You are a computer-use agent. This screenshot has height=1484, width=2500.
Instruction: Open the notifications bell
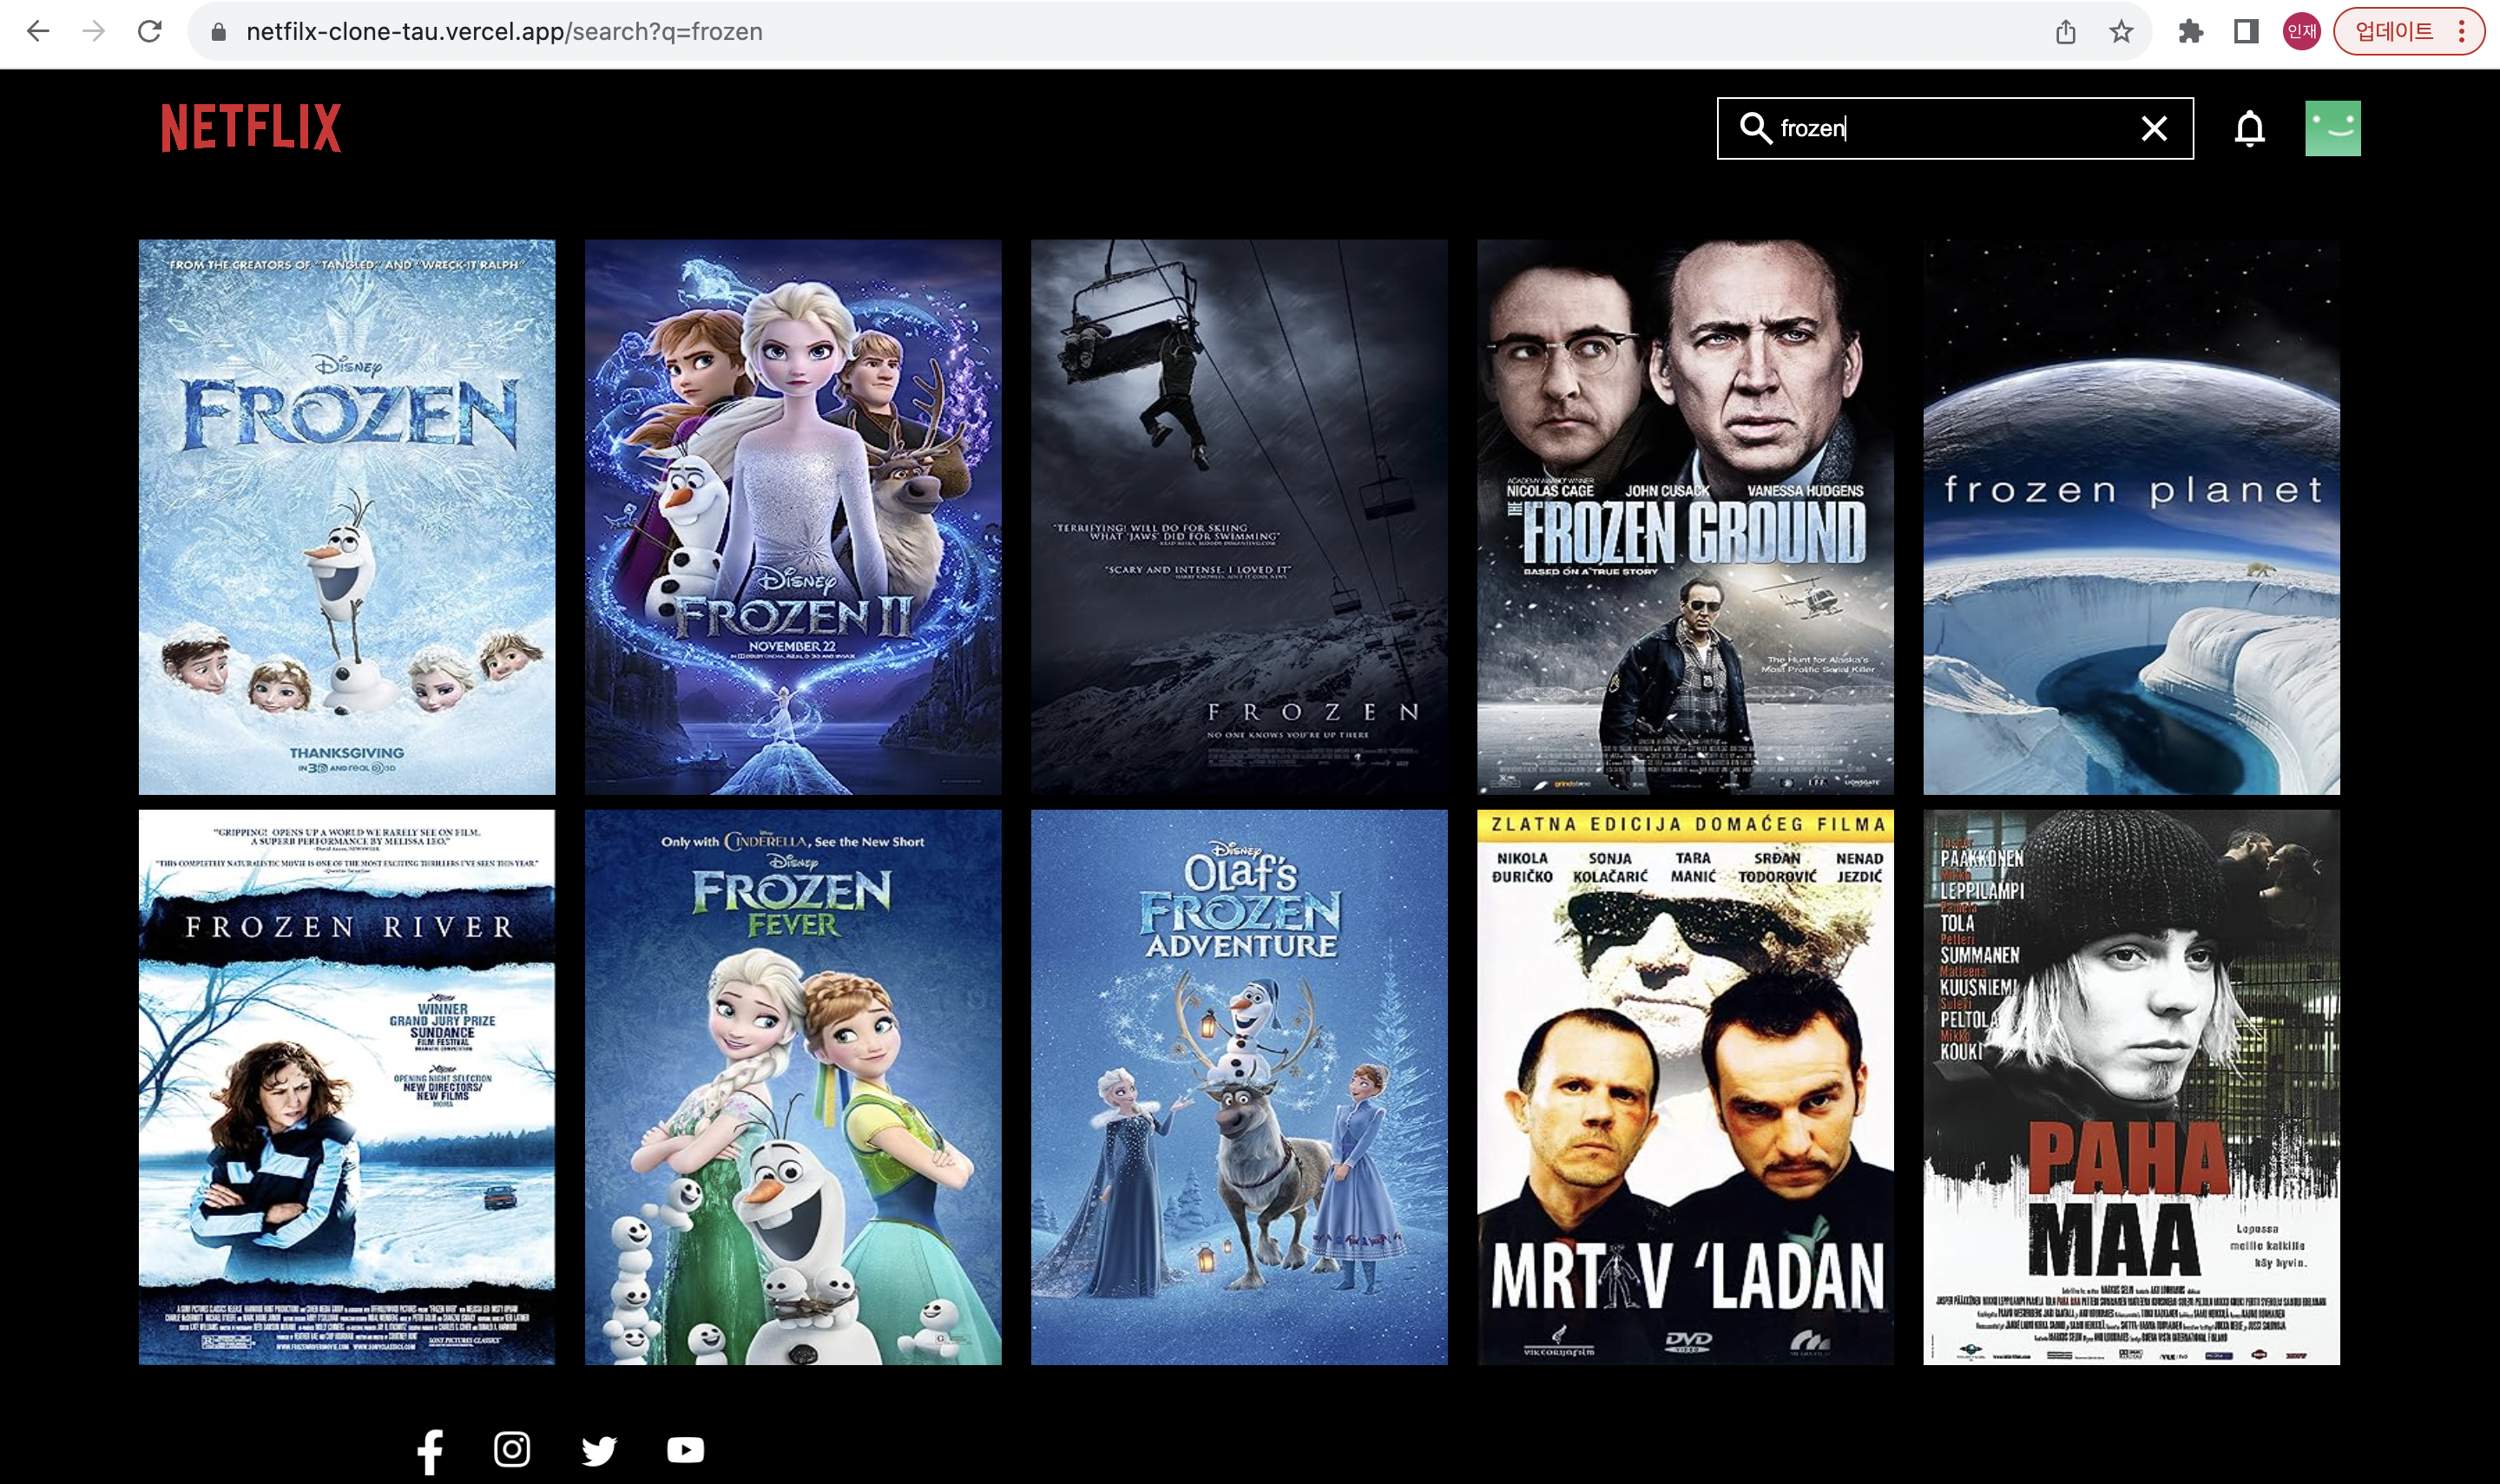(x=2249, y=128)
